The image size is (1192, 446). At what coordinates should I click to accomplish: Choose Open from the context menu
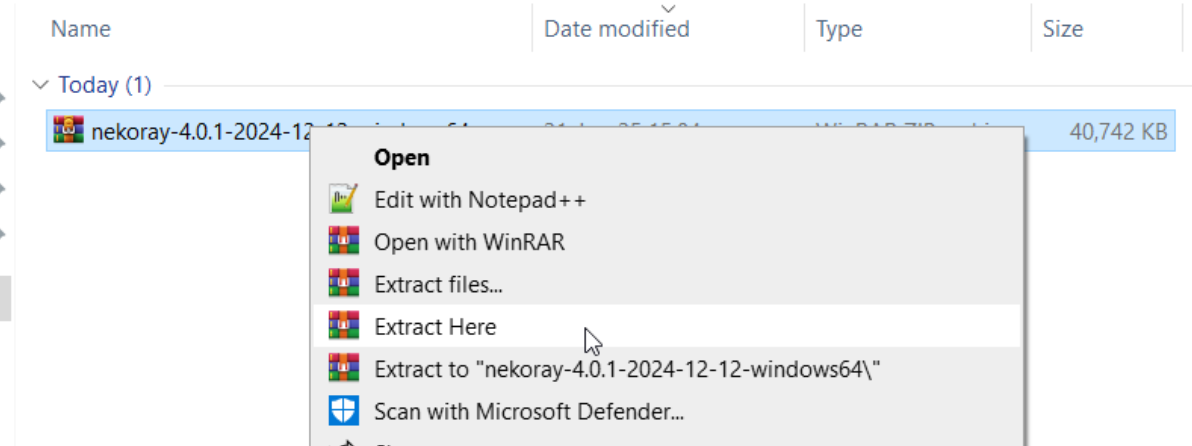point(402,158)
